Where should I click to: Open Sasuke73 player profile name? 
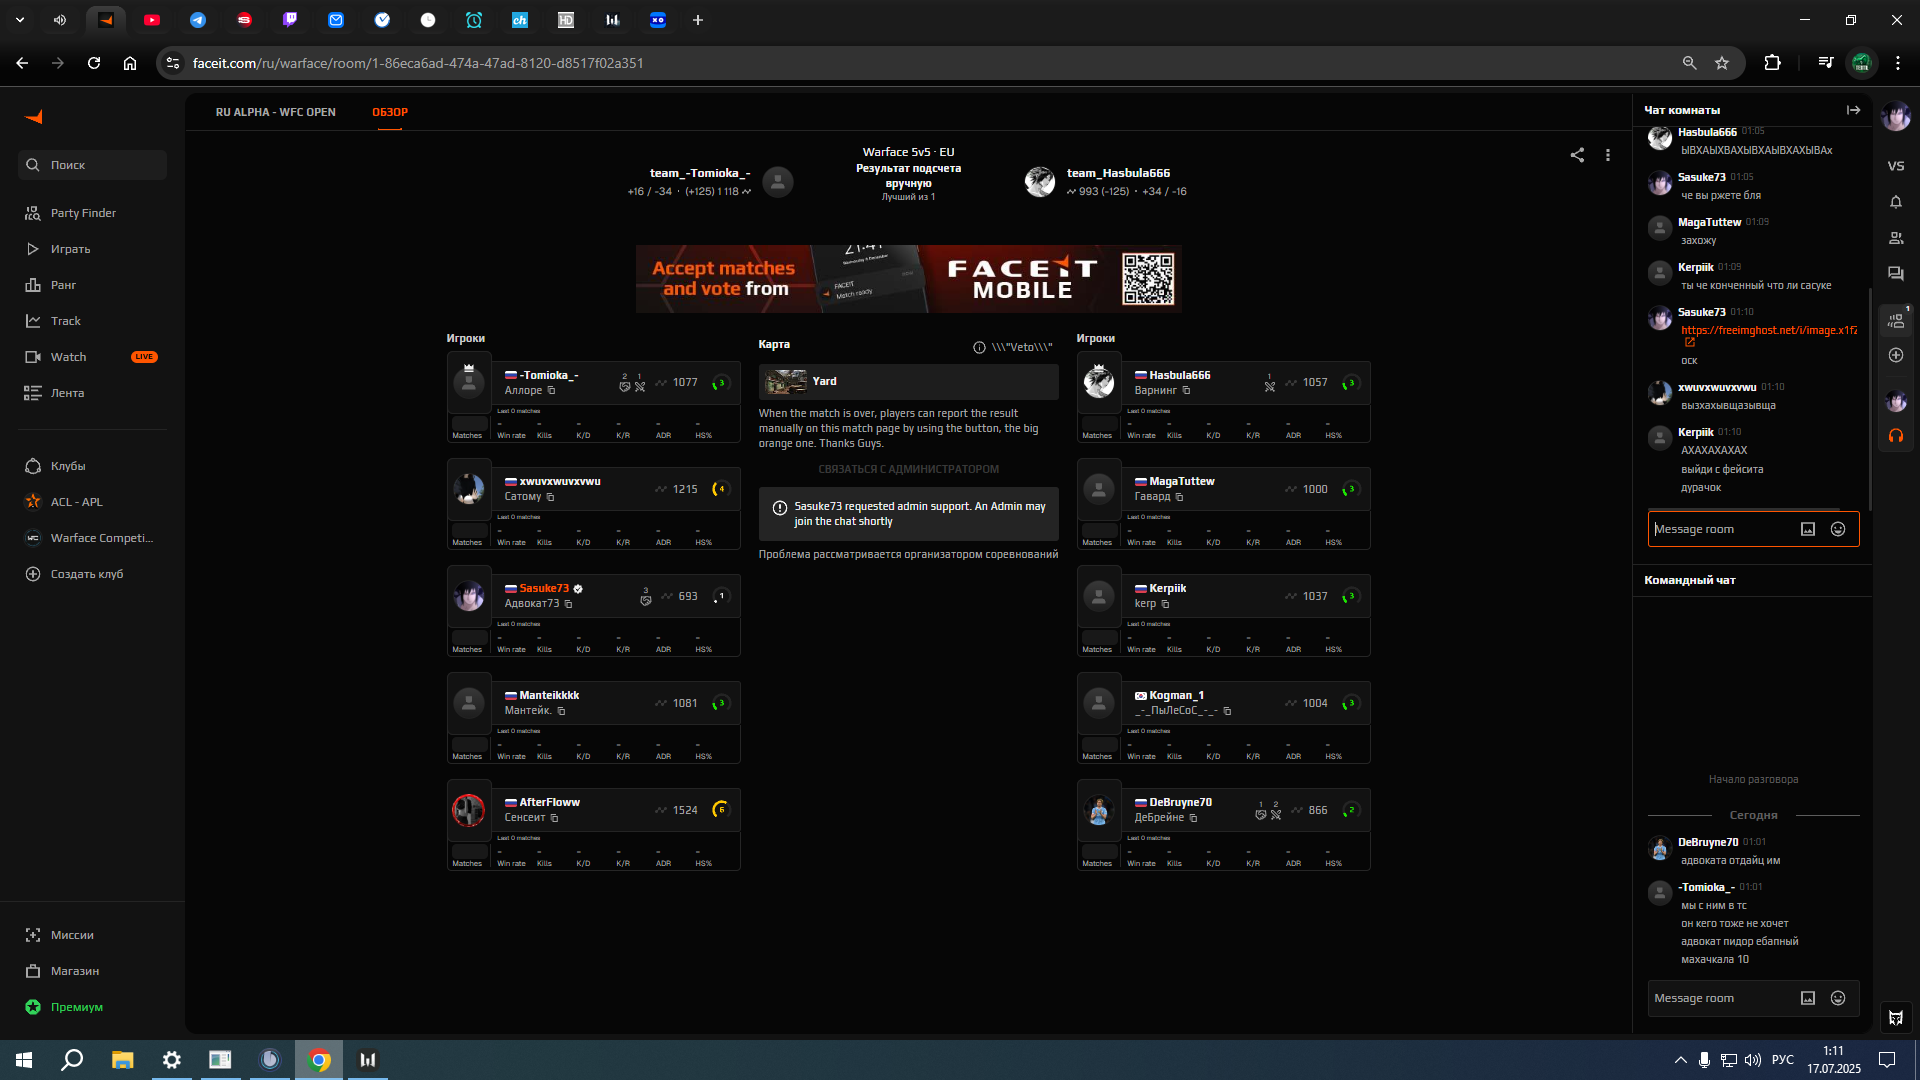544,588
